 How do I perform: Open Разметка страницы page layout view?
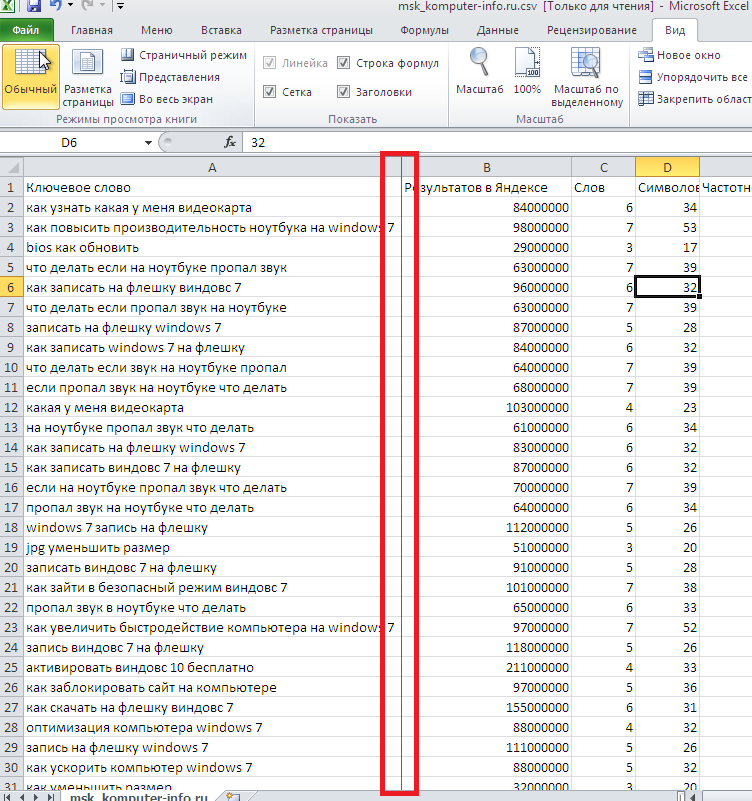tap(88, 77)
